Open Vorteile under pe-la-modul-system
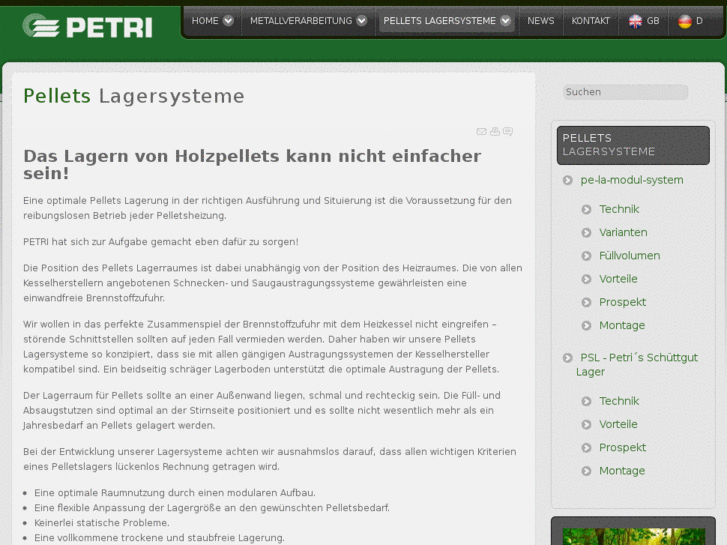This screenshot has width=727, height=545. pos(618,279)
